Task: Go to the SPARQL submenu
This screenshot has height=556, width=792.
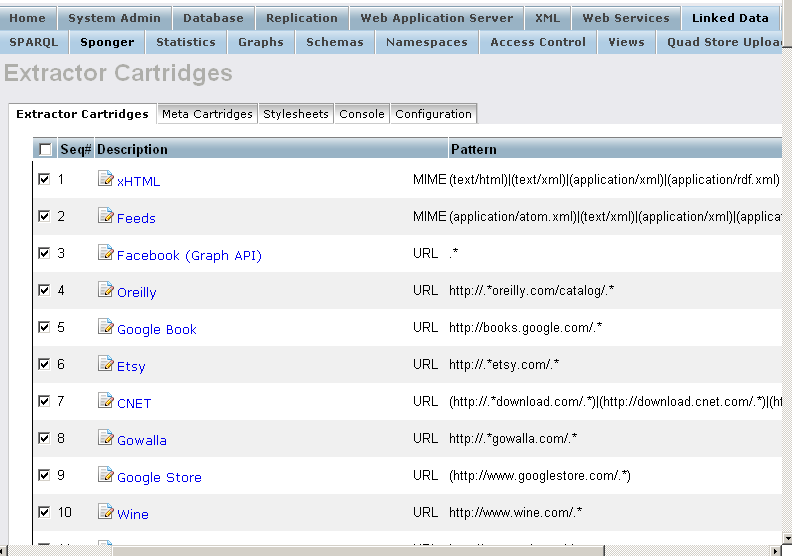Action: click(34, 42)
